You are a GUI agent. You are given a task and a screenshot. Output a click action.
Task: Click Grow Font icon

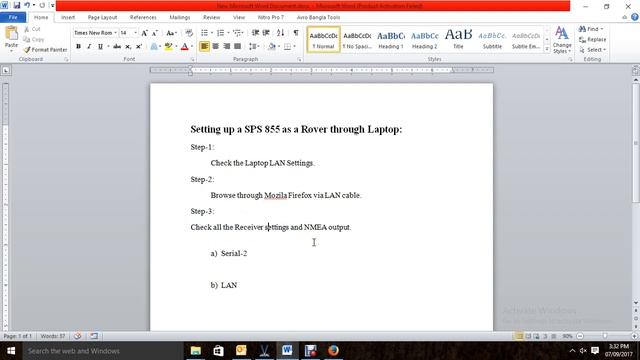[144, 33]
